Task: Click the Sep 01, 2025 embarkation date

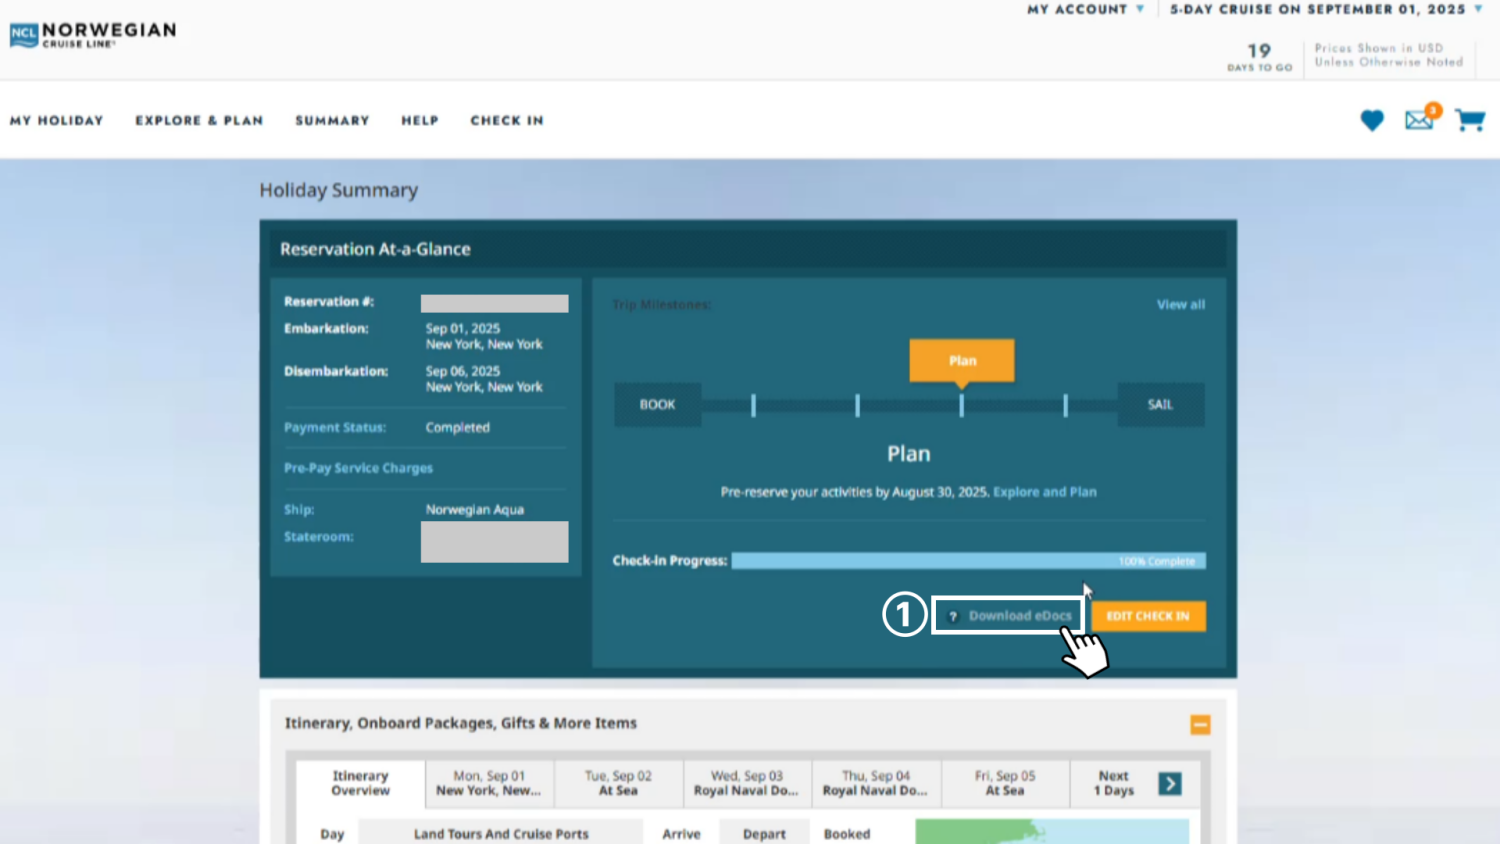Action: [463, 329]
